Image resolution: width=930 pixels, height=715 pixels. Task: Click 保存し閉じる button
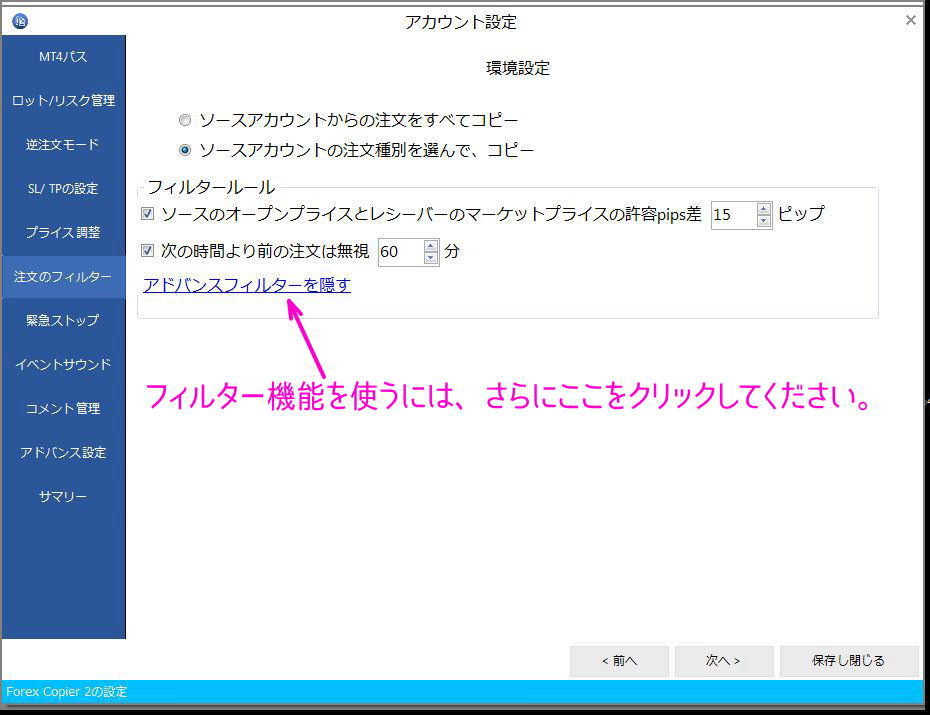pos(849,661)
